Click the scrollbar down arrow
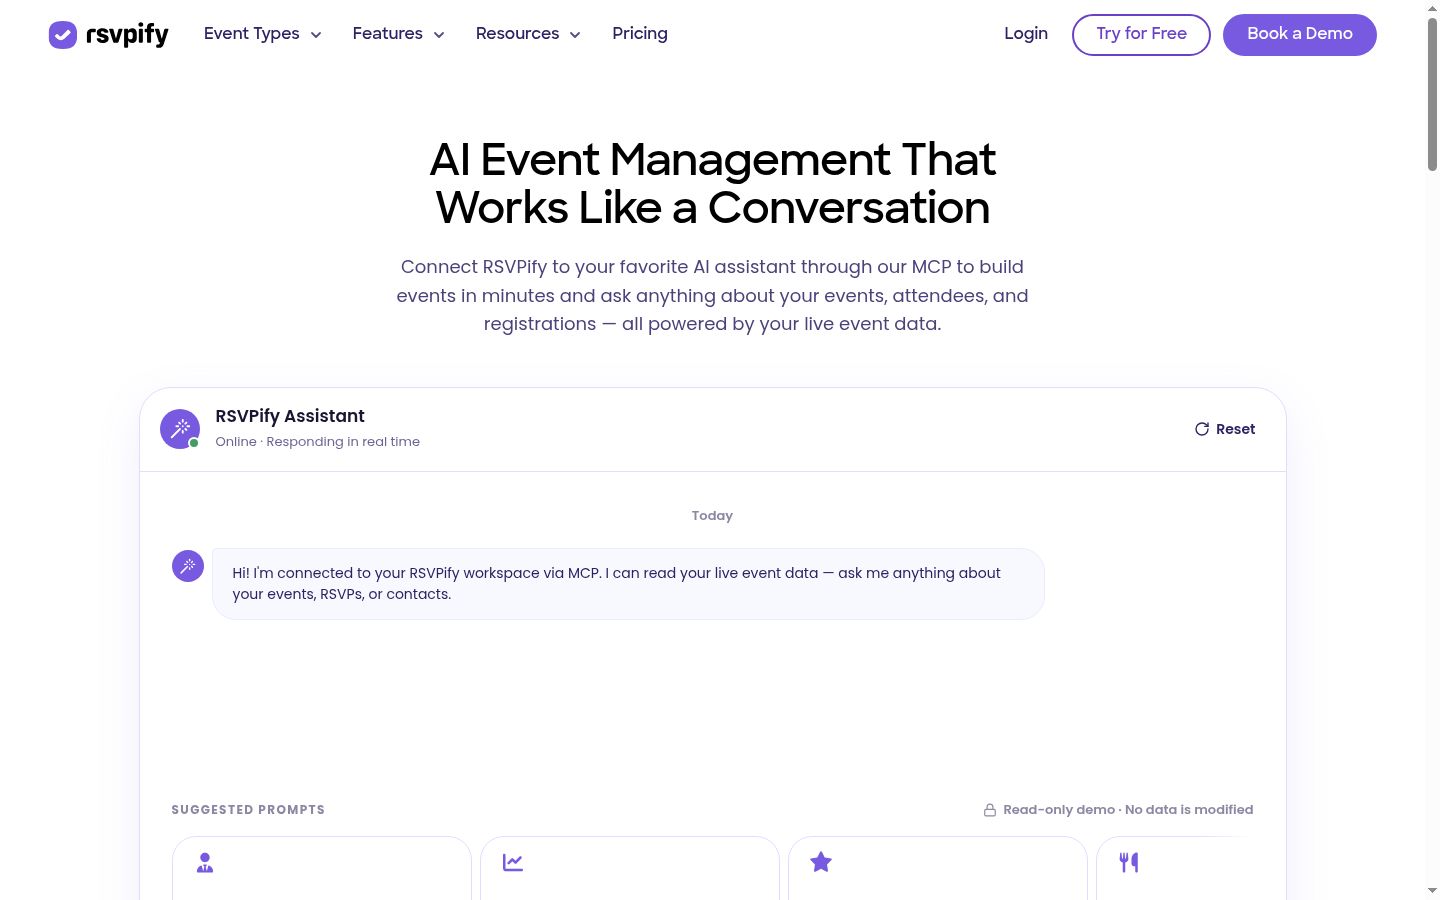Screen dimensions: 1440x900 point(1432,890)
